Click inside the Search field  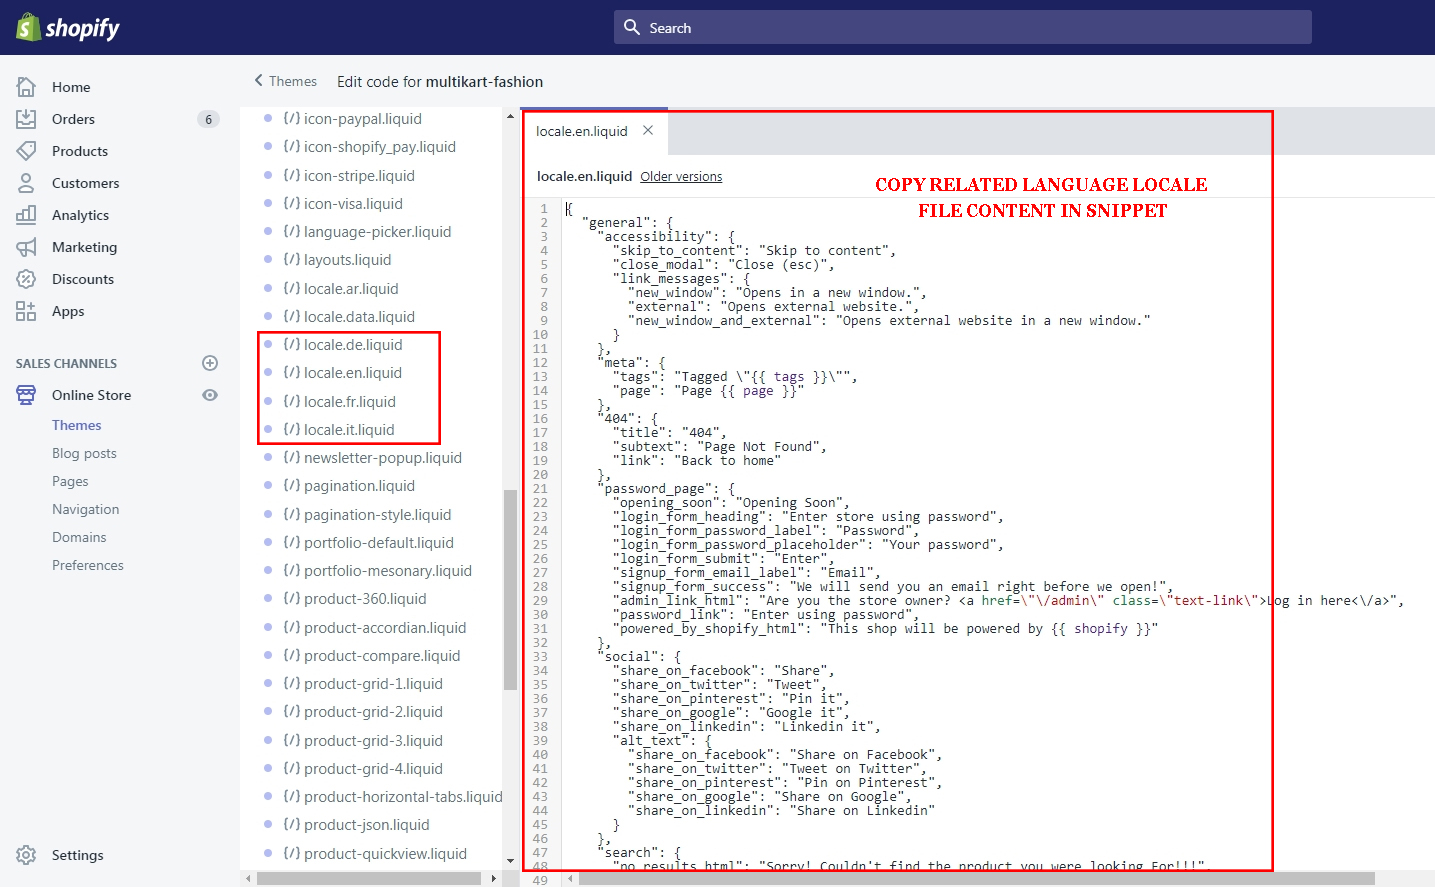click(x=960, y=27)
